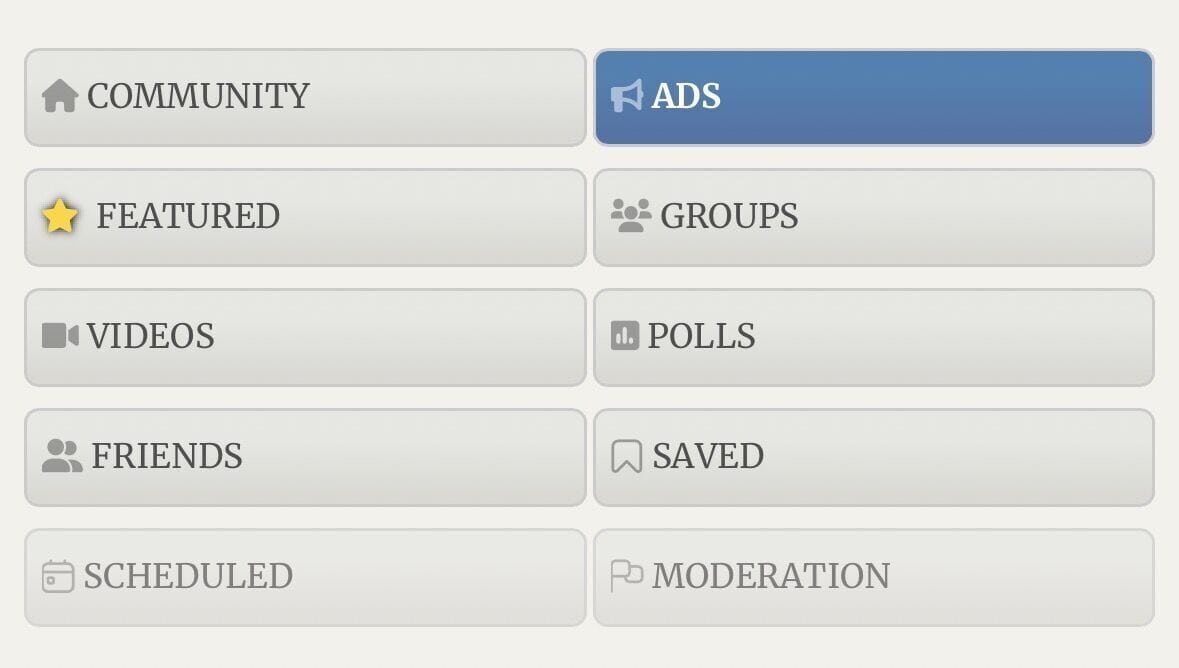Screen dimensions: 1179x668
Task: Select the Scheduled posts button
Action: [x=305, y=578]
